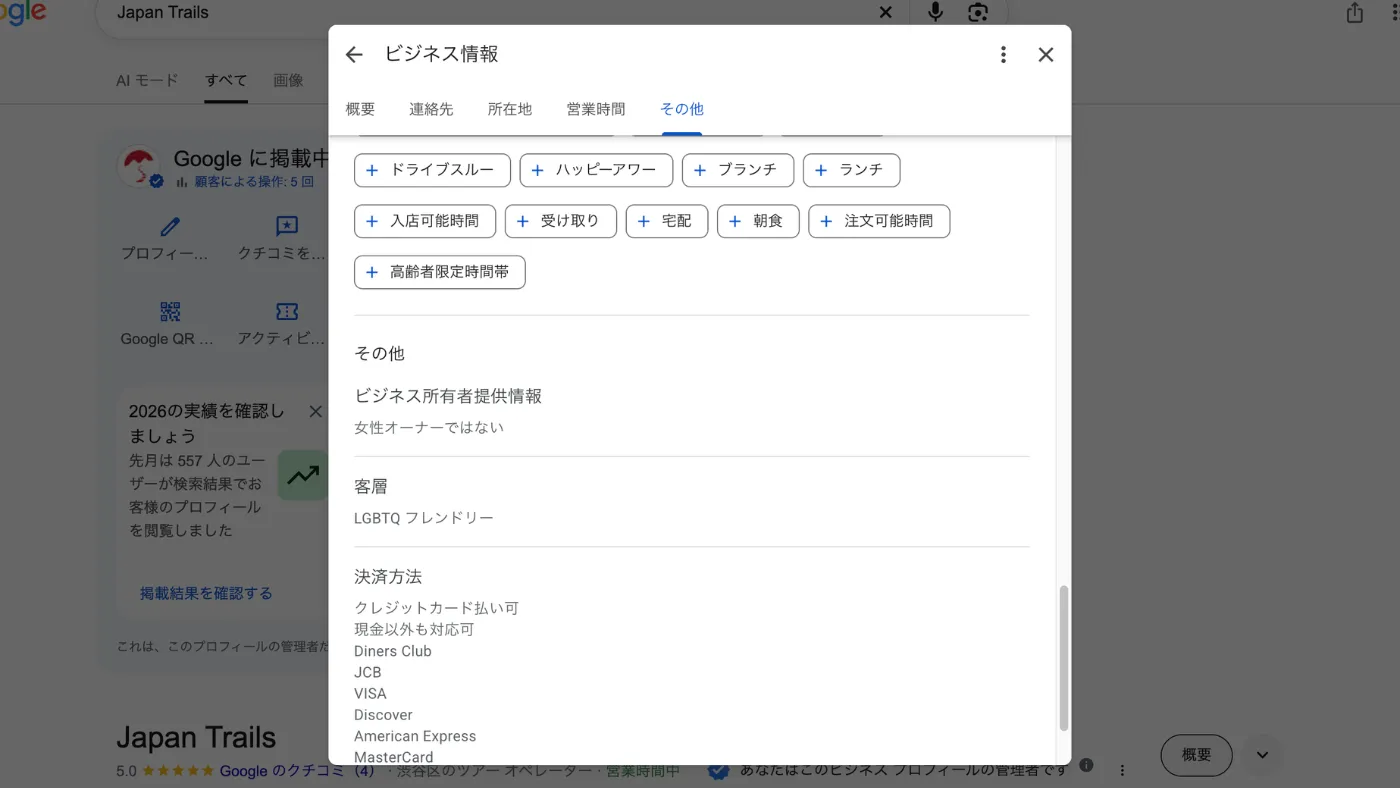Click the アクティビ… ticket icon
The width and height of the screenshot is (1400, 788).
coord(287,312)
